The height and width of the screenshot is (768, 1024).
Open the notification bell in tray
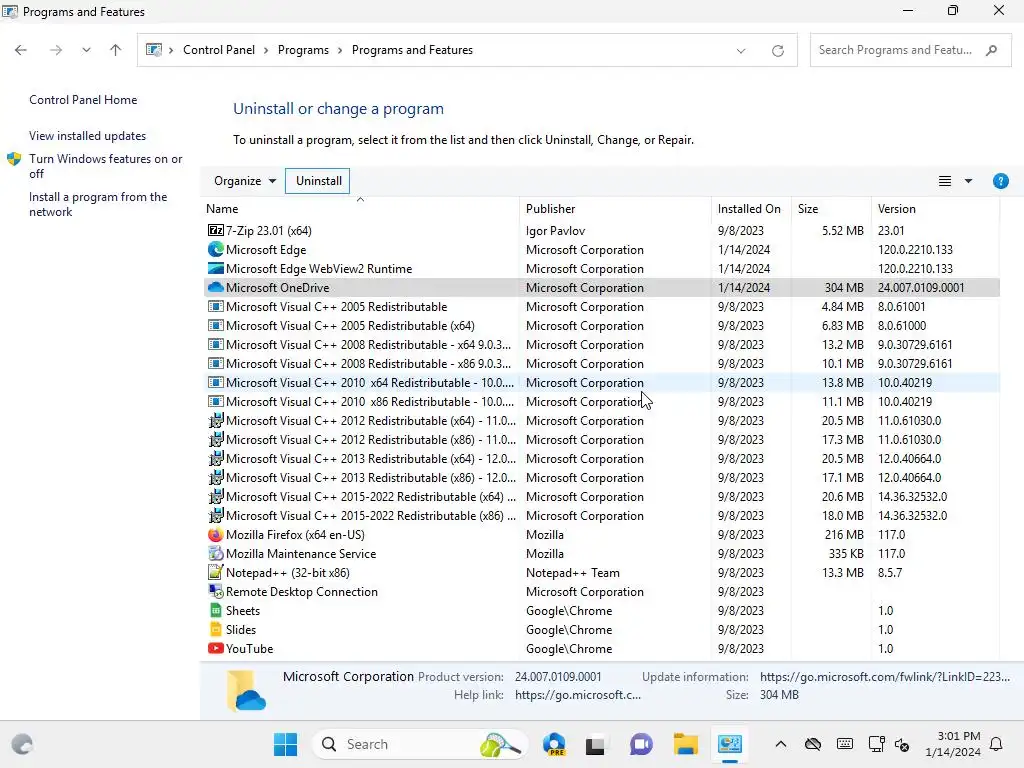click(x=996, y=744)
